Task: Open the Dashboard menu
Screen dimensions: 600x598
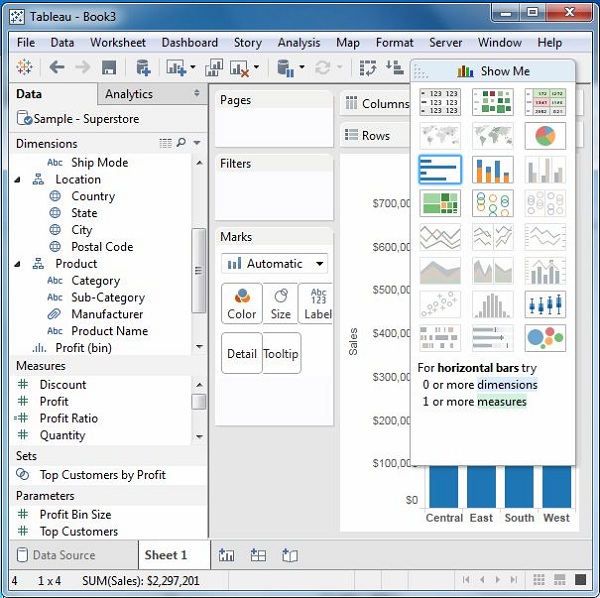Action: (190, 42)
